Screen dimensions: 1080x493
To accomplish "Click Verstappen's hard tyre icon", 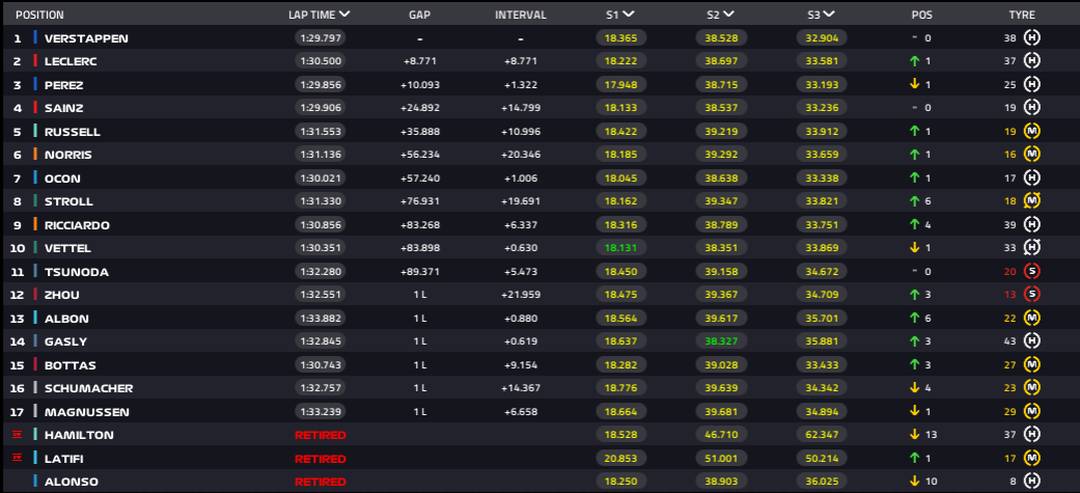I will (x=1031, y=38).
